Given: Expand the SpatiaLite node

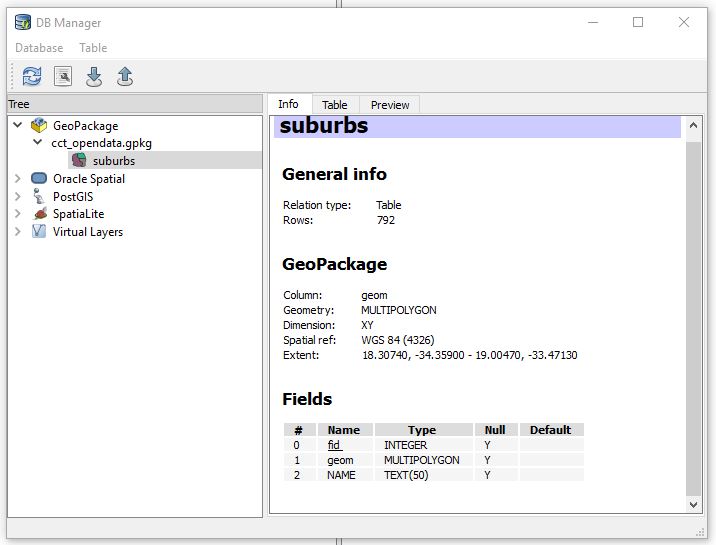Looking at the screenshot, I should (18, 214).
